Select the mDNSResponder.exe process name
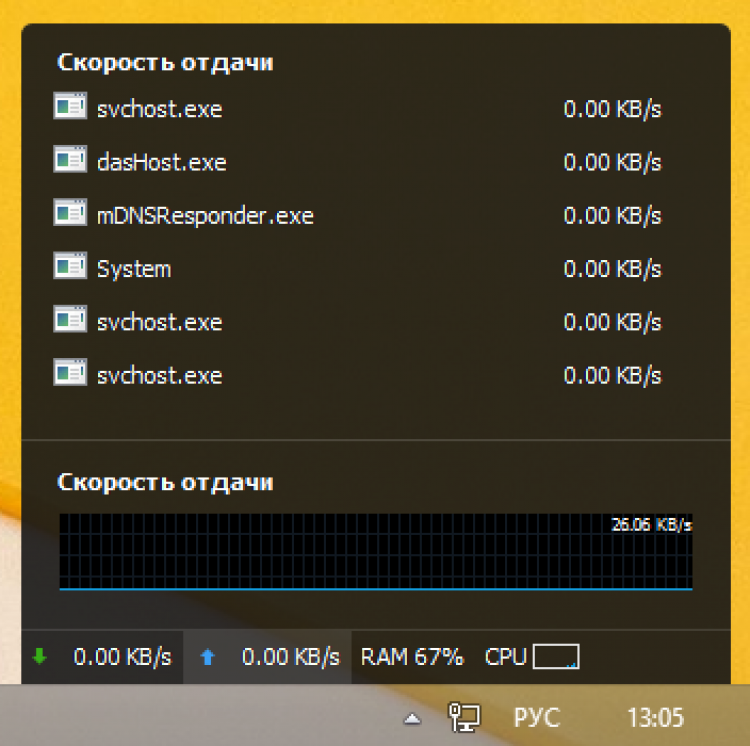750x746 pixels. point(205,215)
